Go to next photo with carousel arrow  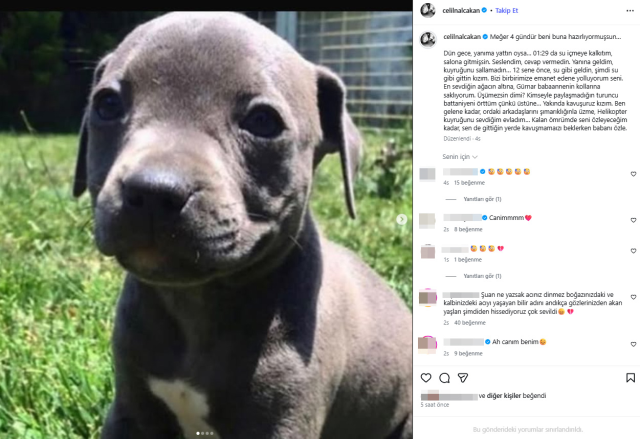tap(402, 219)
